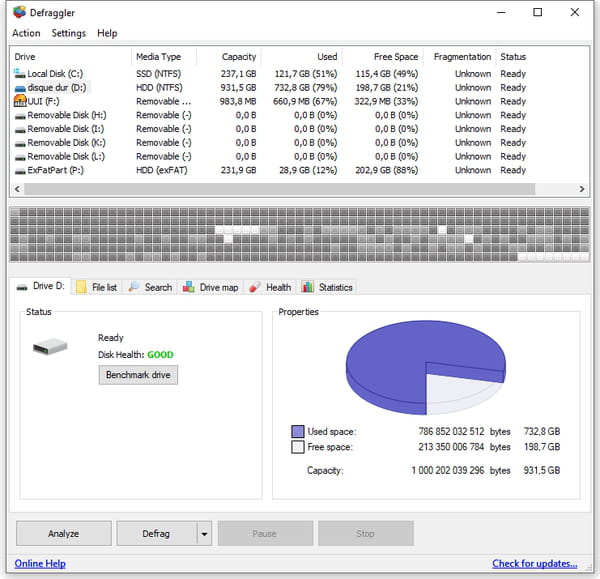This screenshot has width=600, height=579.
Task: Switch to the Health tab
Action: 271,287
